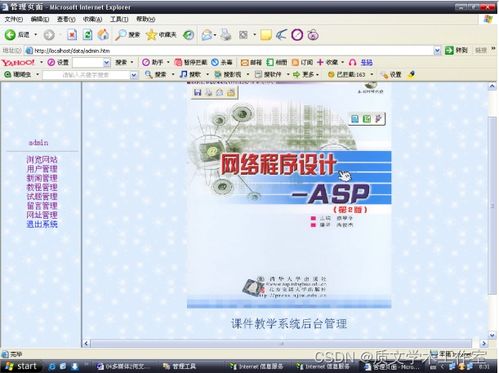Click the Yahoo! logo in toolbar

coord(18,62)
